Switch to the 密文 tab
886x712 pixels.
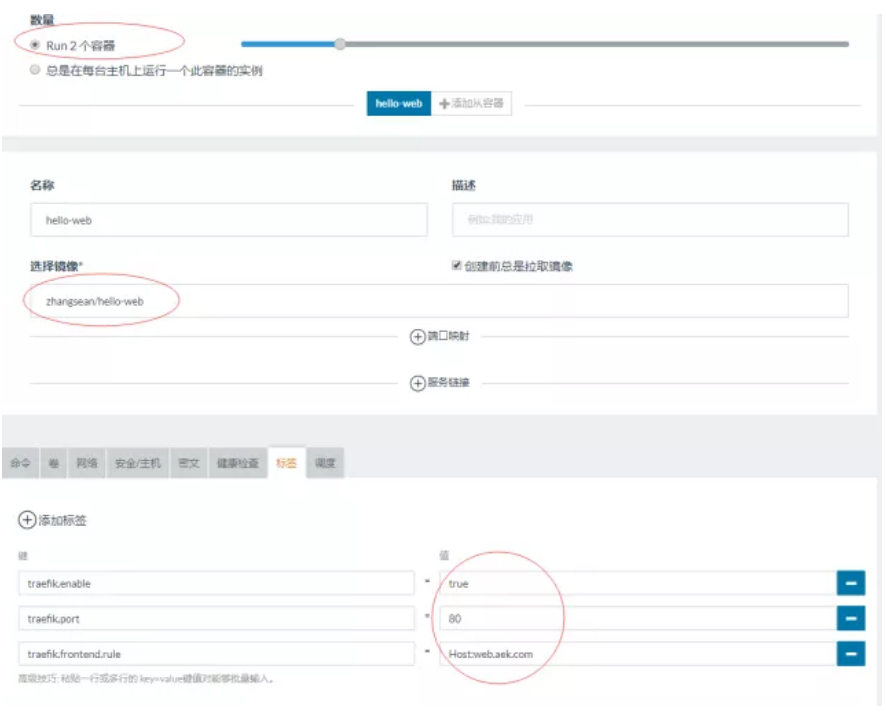click(x=189, y=463)
